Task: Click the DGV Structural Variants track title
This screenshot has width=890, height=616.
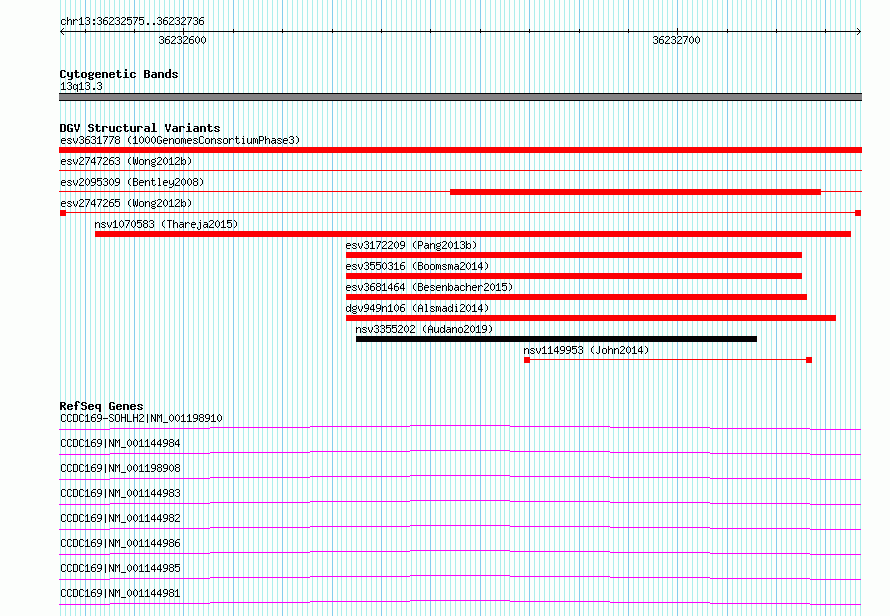Action: pyautogui.click(x=140, y=128)
